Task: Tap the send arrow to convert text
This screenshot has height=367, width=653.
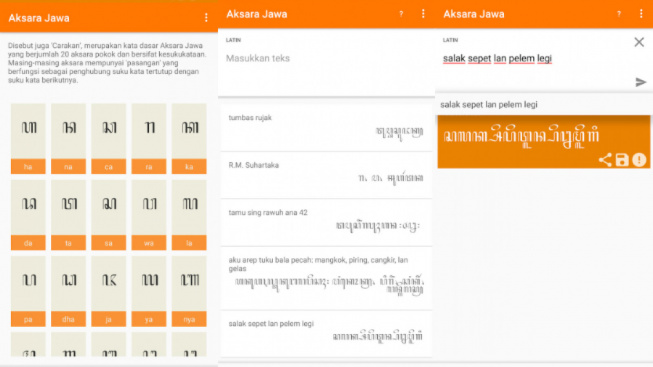Action: click(x=641, y=82)
